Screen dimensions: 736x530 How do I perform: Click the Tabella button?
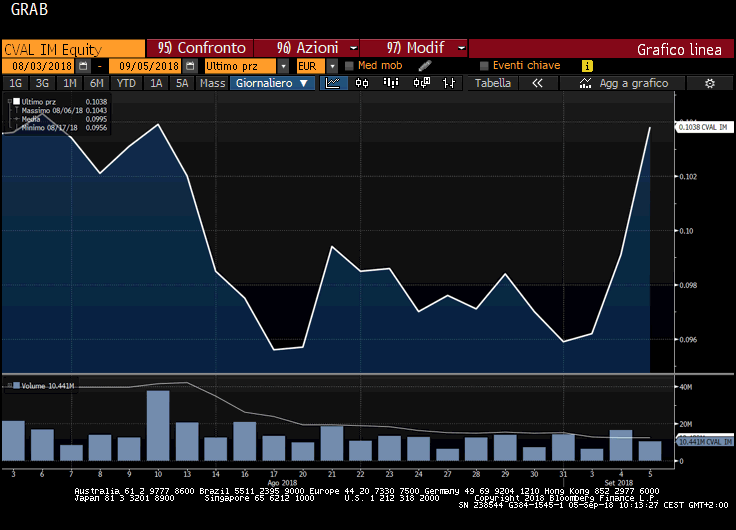[x=492, y=83]
